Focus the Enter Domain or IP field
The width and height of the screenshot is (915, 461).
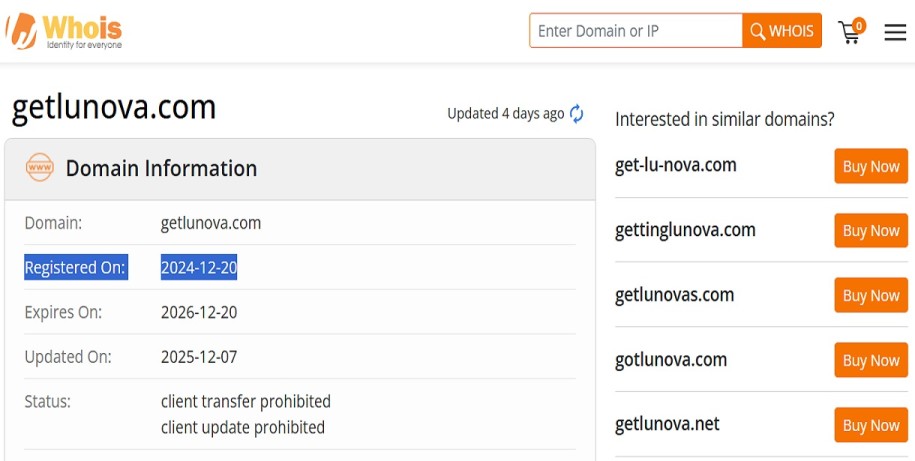point(635,30)
